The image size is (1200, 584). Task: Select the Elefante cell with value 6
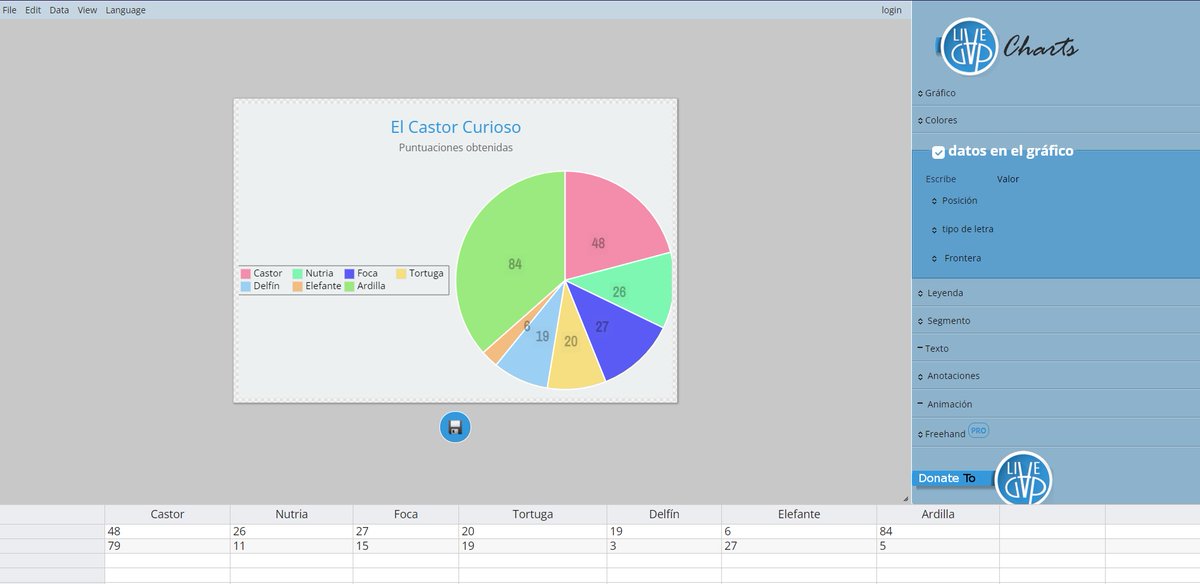[799, 532]
